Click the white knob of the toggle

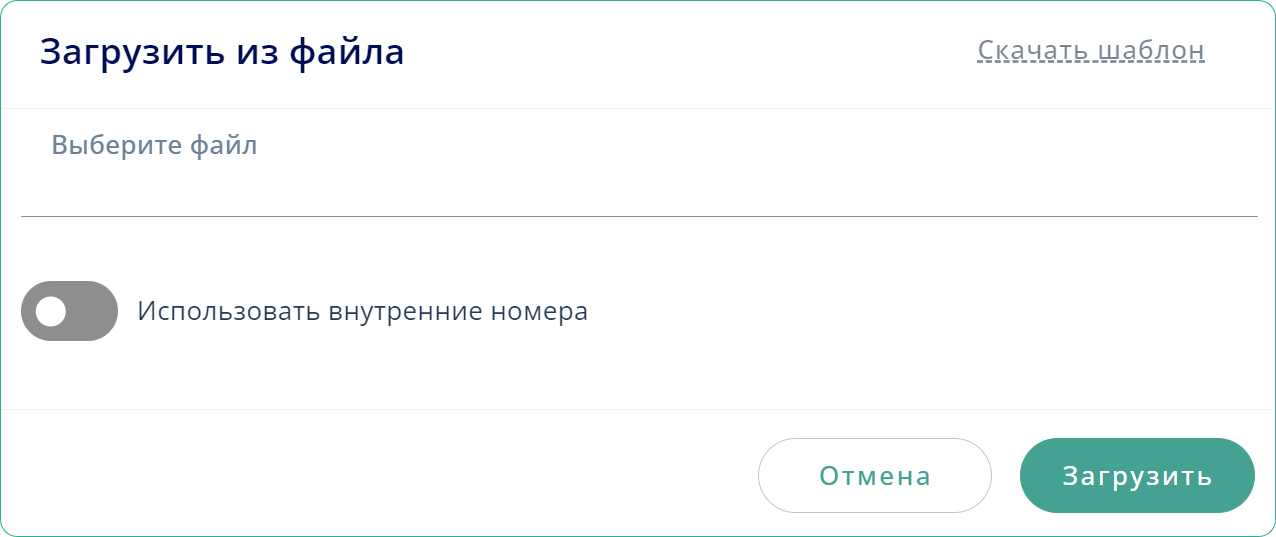coord(50,311)
